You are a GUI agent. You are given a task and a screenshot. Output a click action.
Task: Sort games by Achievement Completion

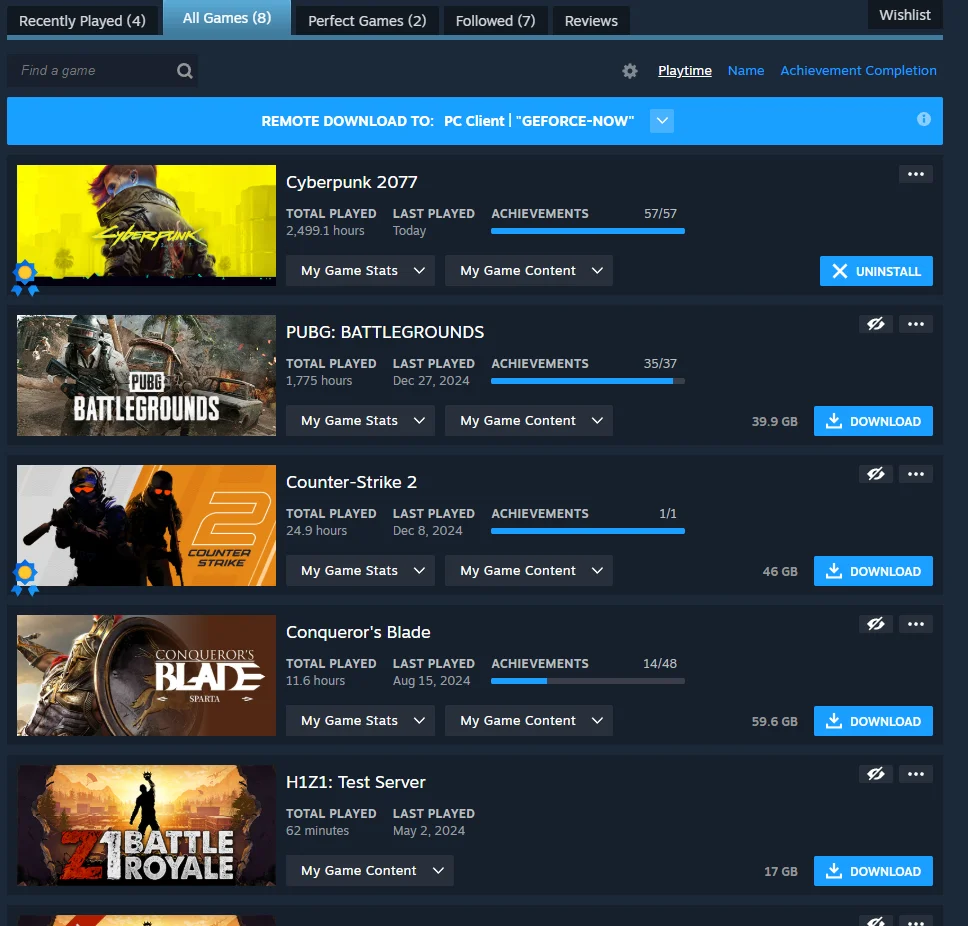pyautogui.click(x=858, y=71)
